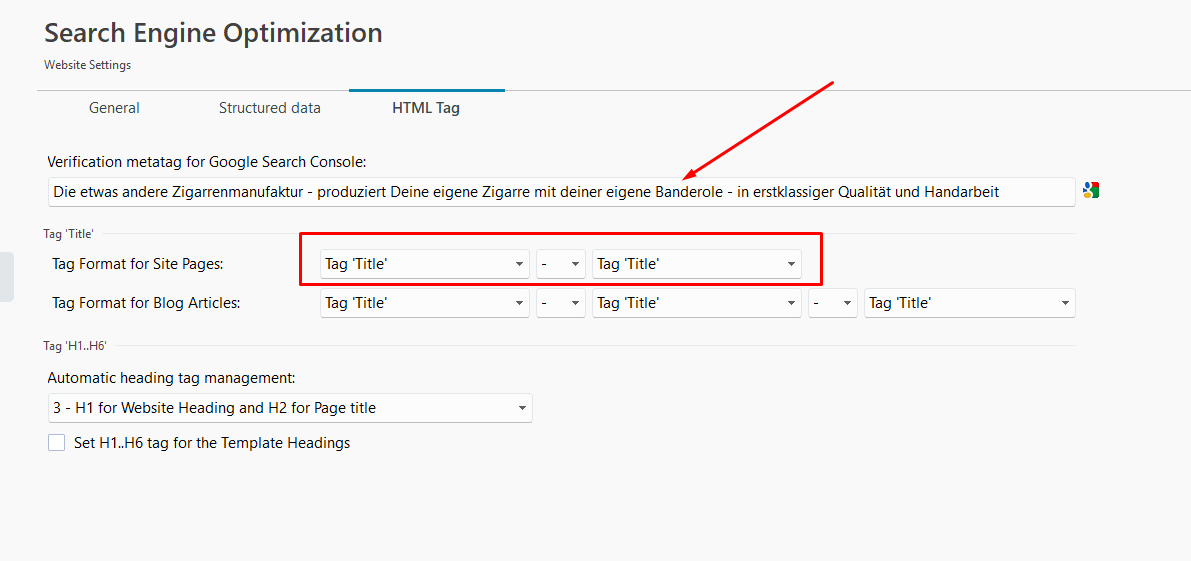Open second Tag 'Title' dropdown for Blog Articles

(696, 303)
